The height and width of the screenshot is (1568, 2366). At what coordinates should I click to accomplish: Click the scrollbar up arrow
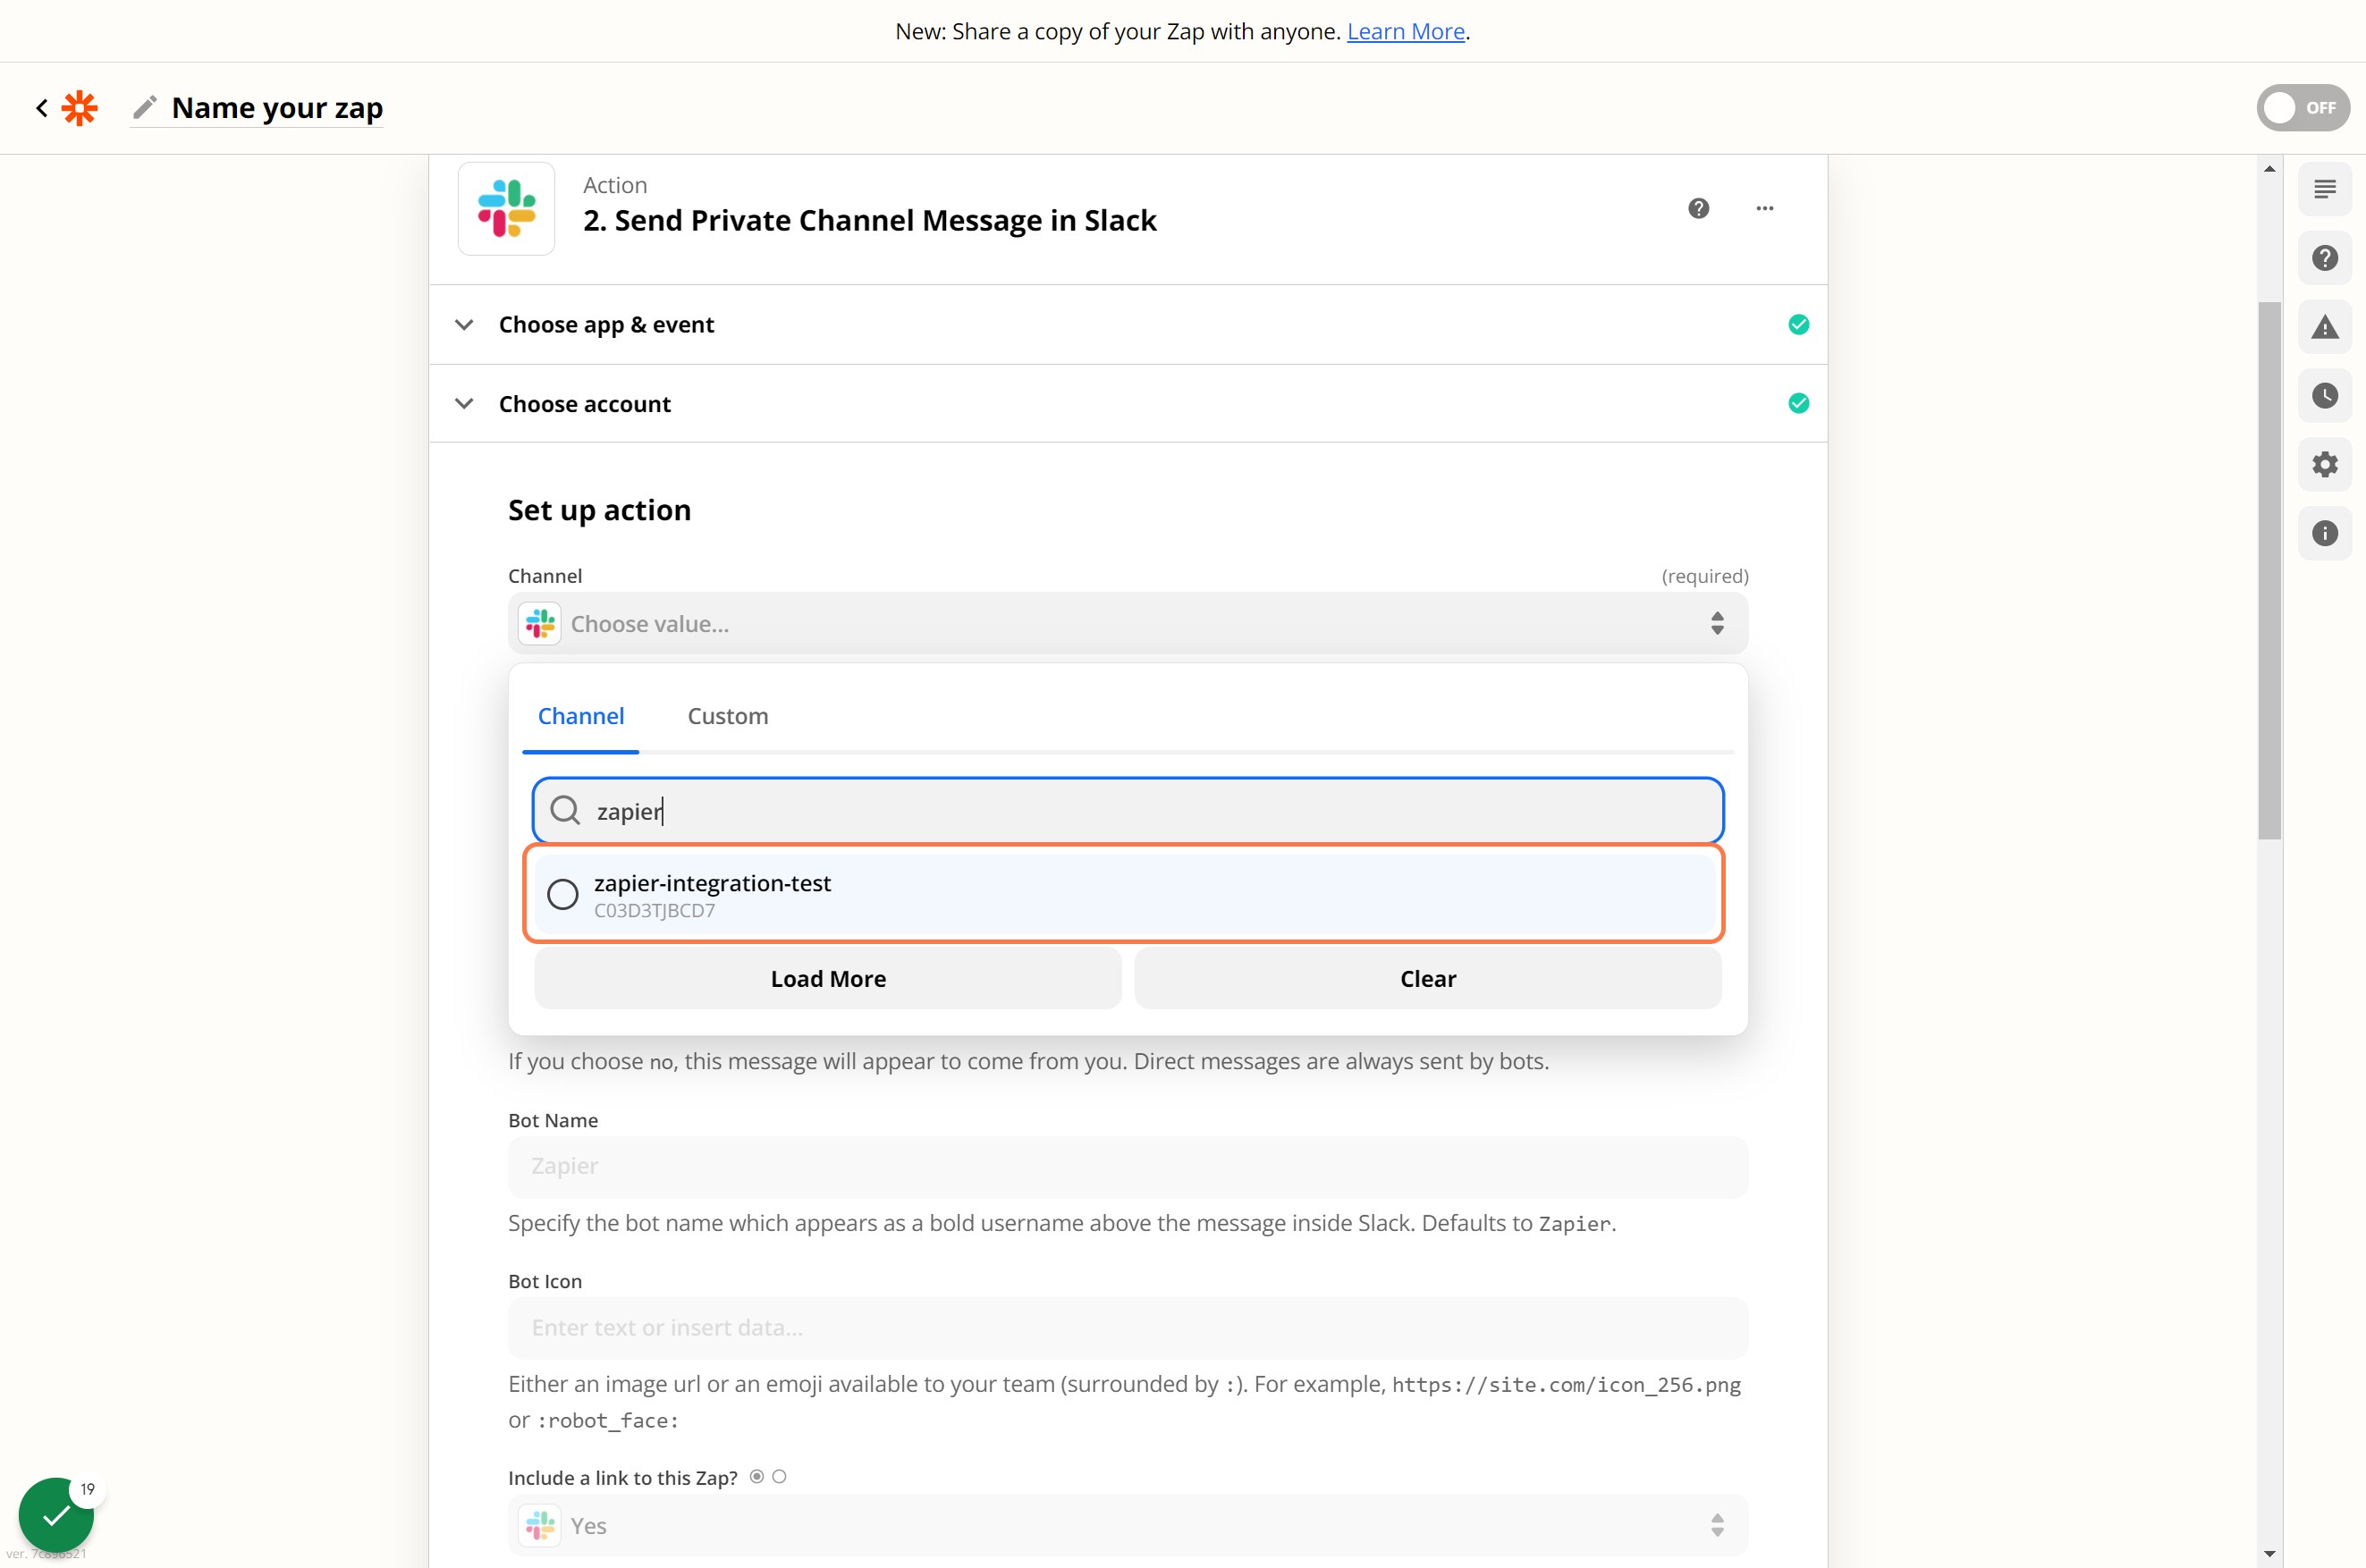coord(2269,168)
